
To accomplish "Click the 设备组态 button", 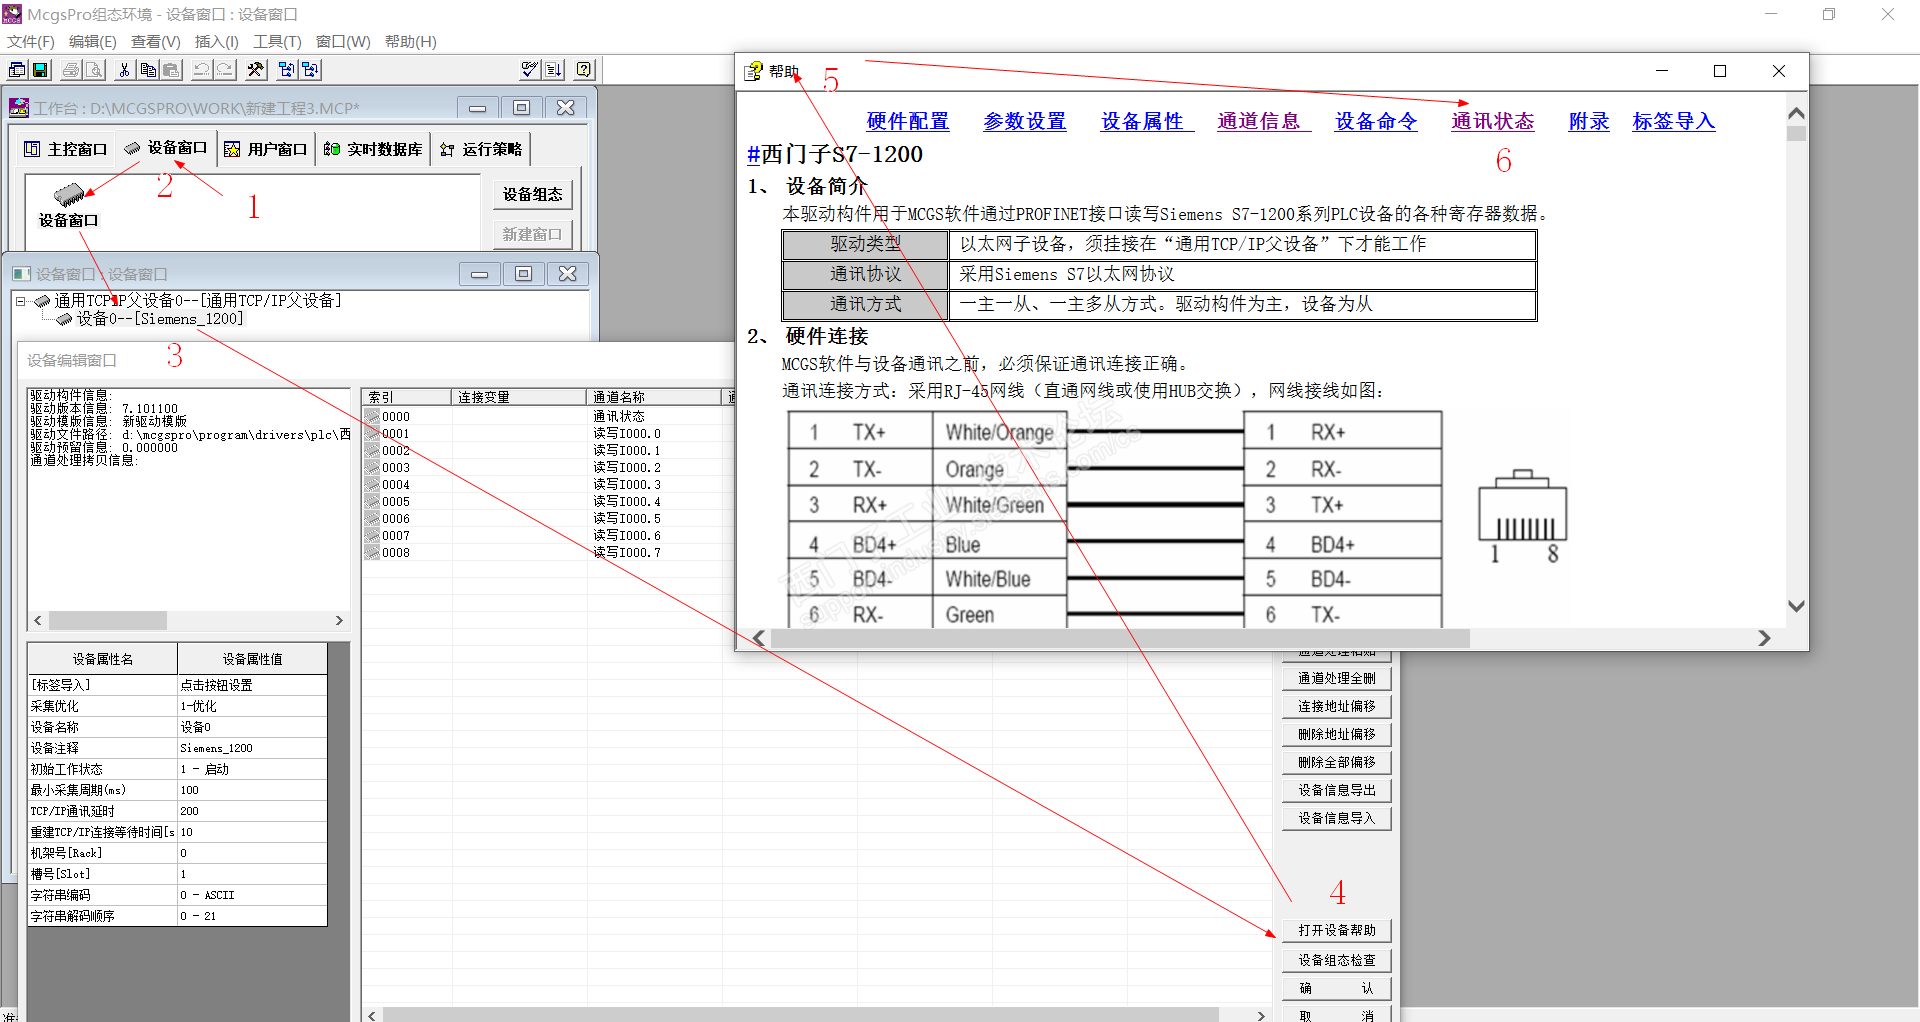I will point(532,194).
